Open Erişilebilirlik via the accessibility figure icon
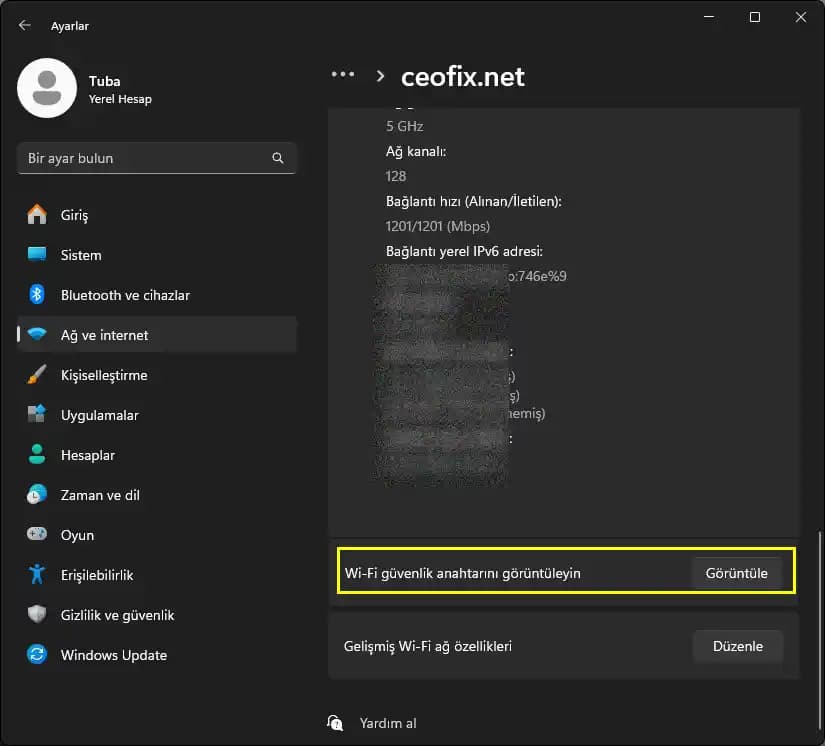This screenshot has height=746, width=825. pyautogui.click(x=36, y=575)
